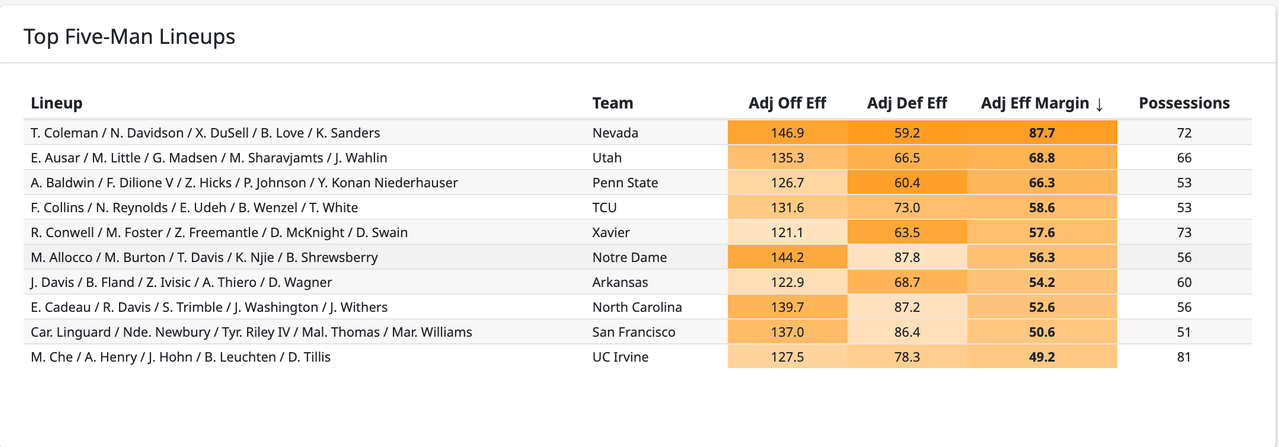Viewport: 1279px width, 447px height.
Task: Open the North Carolina team entry
Action: [637, 307]
